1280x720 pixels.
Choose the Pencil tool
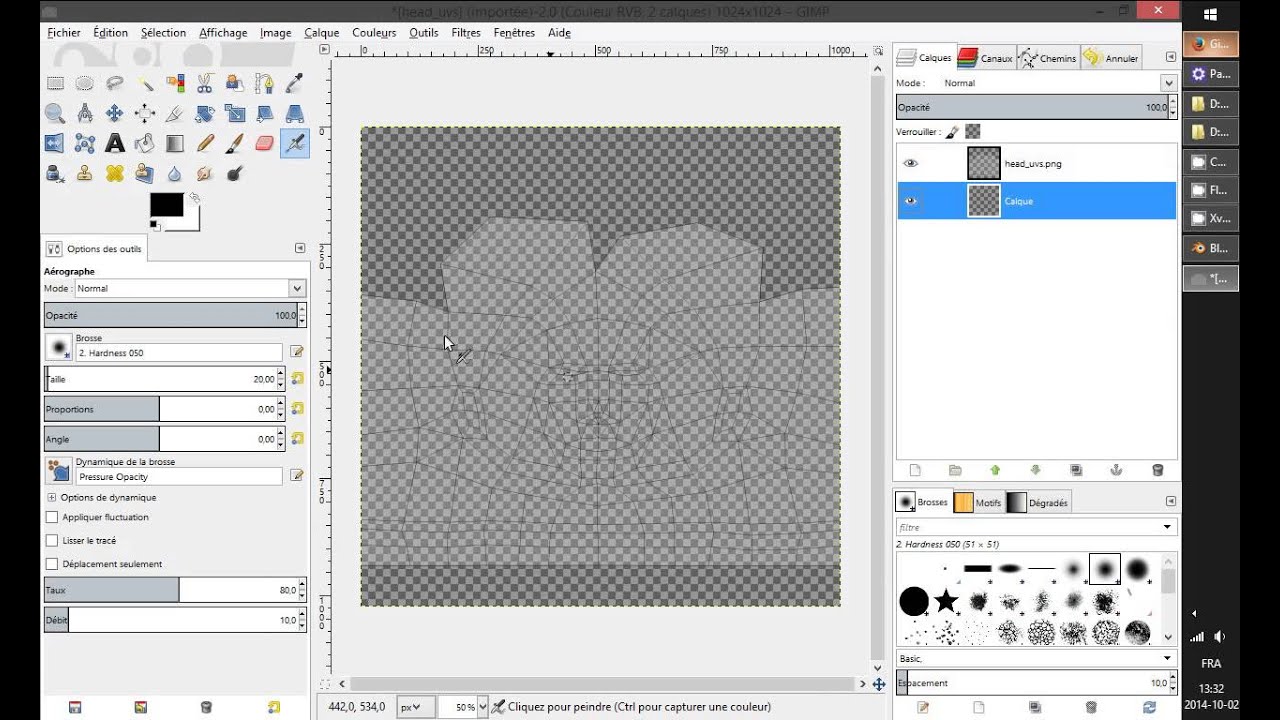coord(204,143)
